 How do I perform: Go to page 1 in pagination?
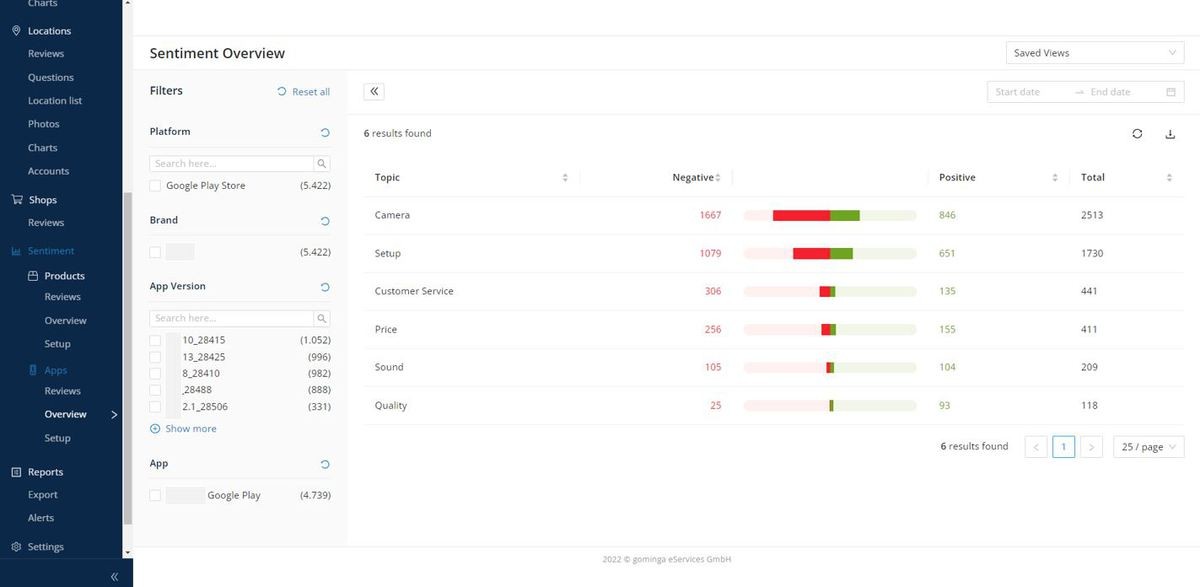tap(1063, 447)
